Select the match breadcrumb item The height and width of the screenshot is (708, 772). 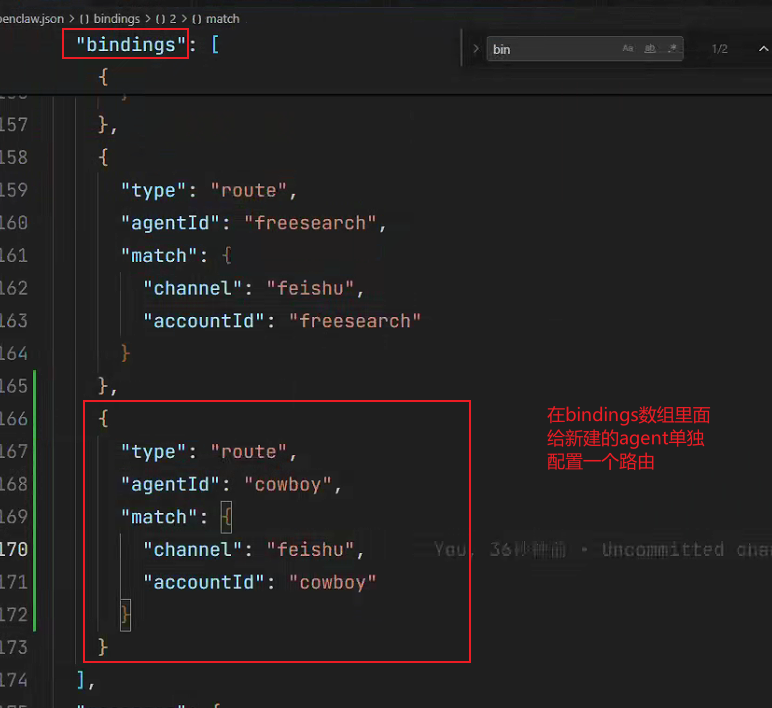(x=223, y=19)
